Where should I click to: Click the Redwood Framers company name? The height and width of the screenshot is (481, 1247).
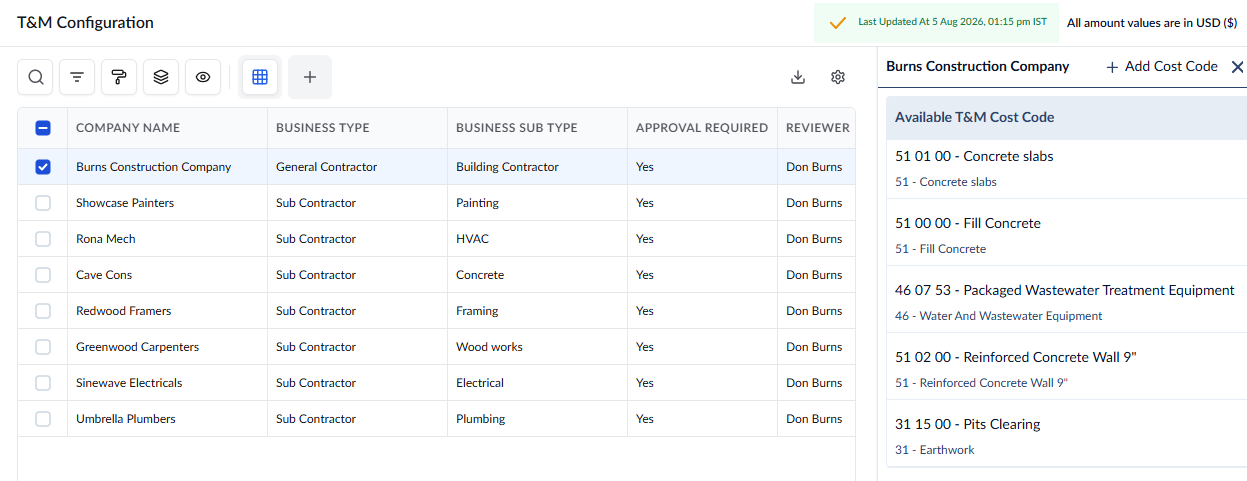pos(124,311)
